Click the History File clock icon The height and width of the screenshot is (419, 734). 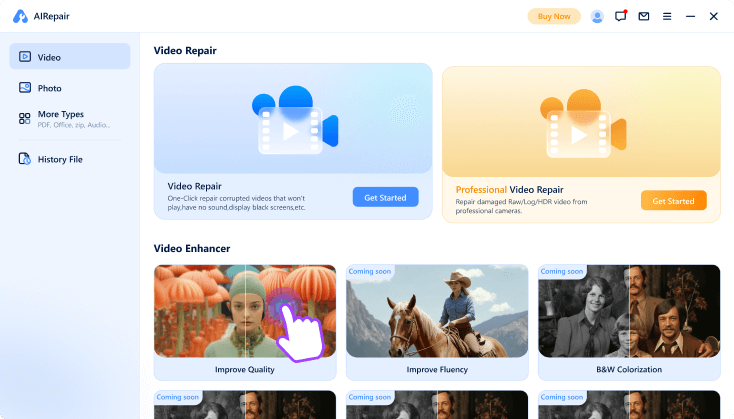(x=25, y=159)
